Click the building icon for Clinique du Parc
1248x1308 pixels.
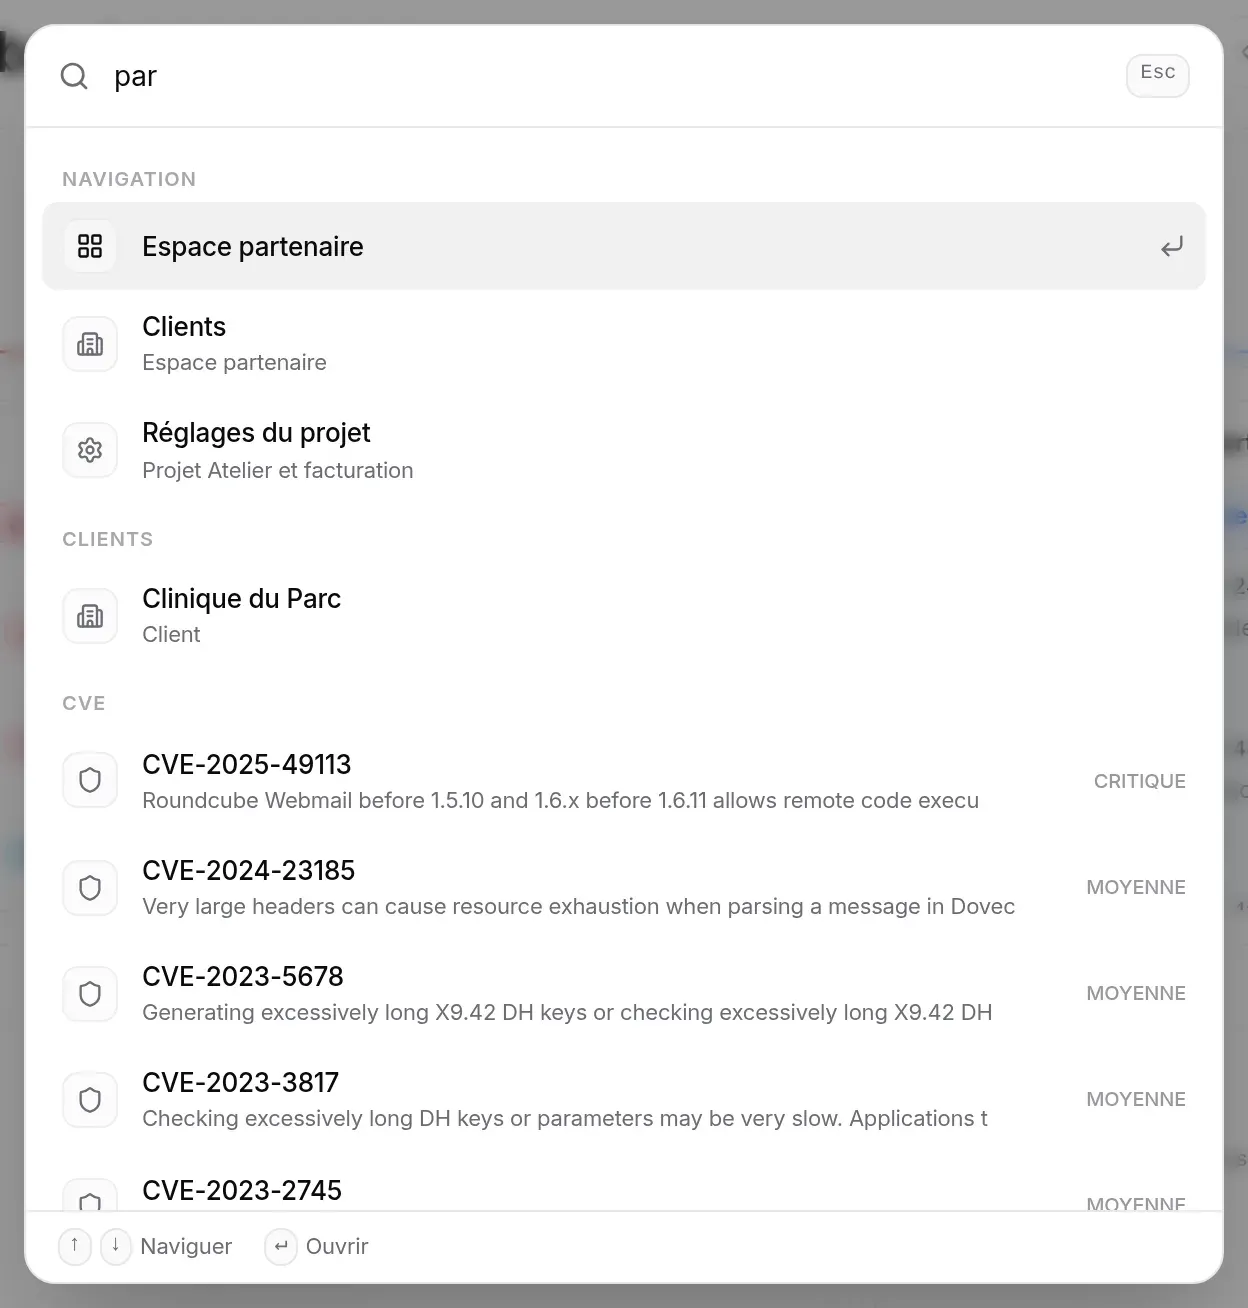90,616
